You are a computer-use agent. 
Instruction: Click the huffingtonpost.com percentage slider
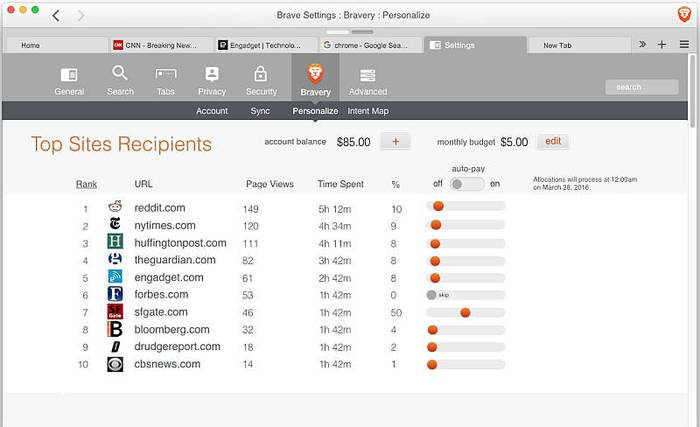(x=465, y=243)
